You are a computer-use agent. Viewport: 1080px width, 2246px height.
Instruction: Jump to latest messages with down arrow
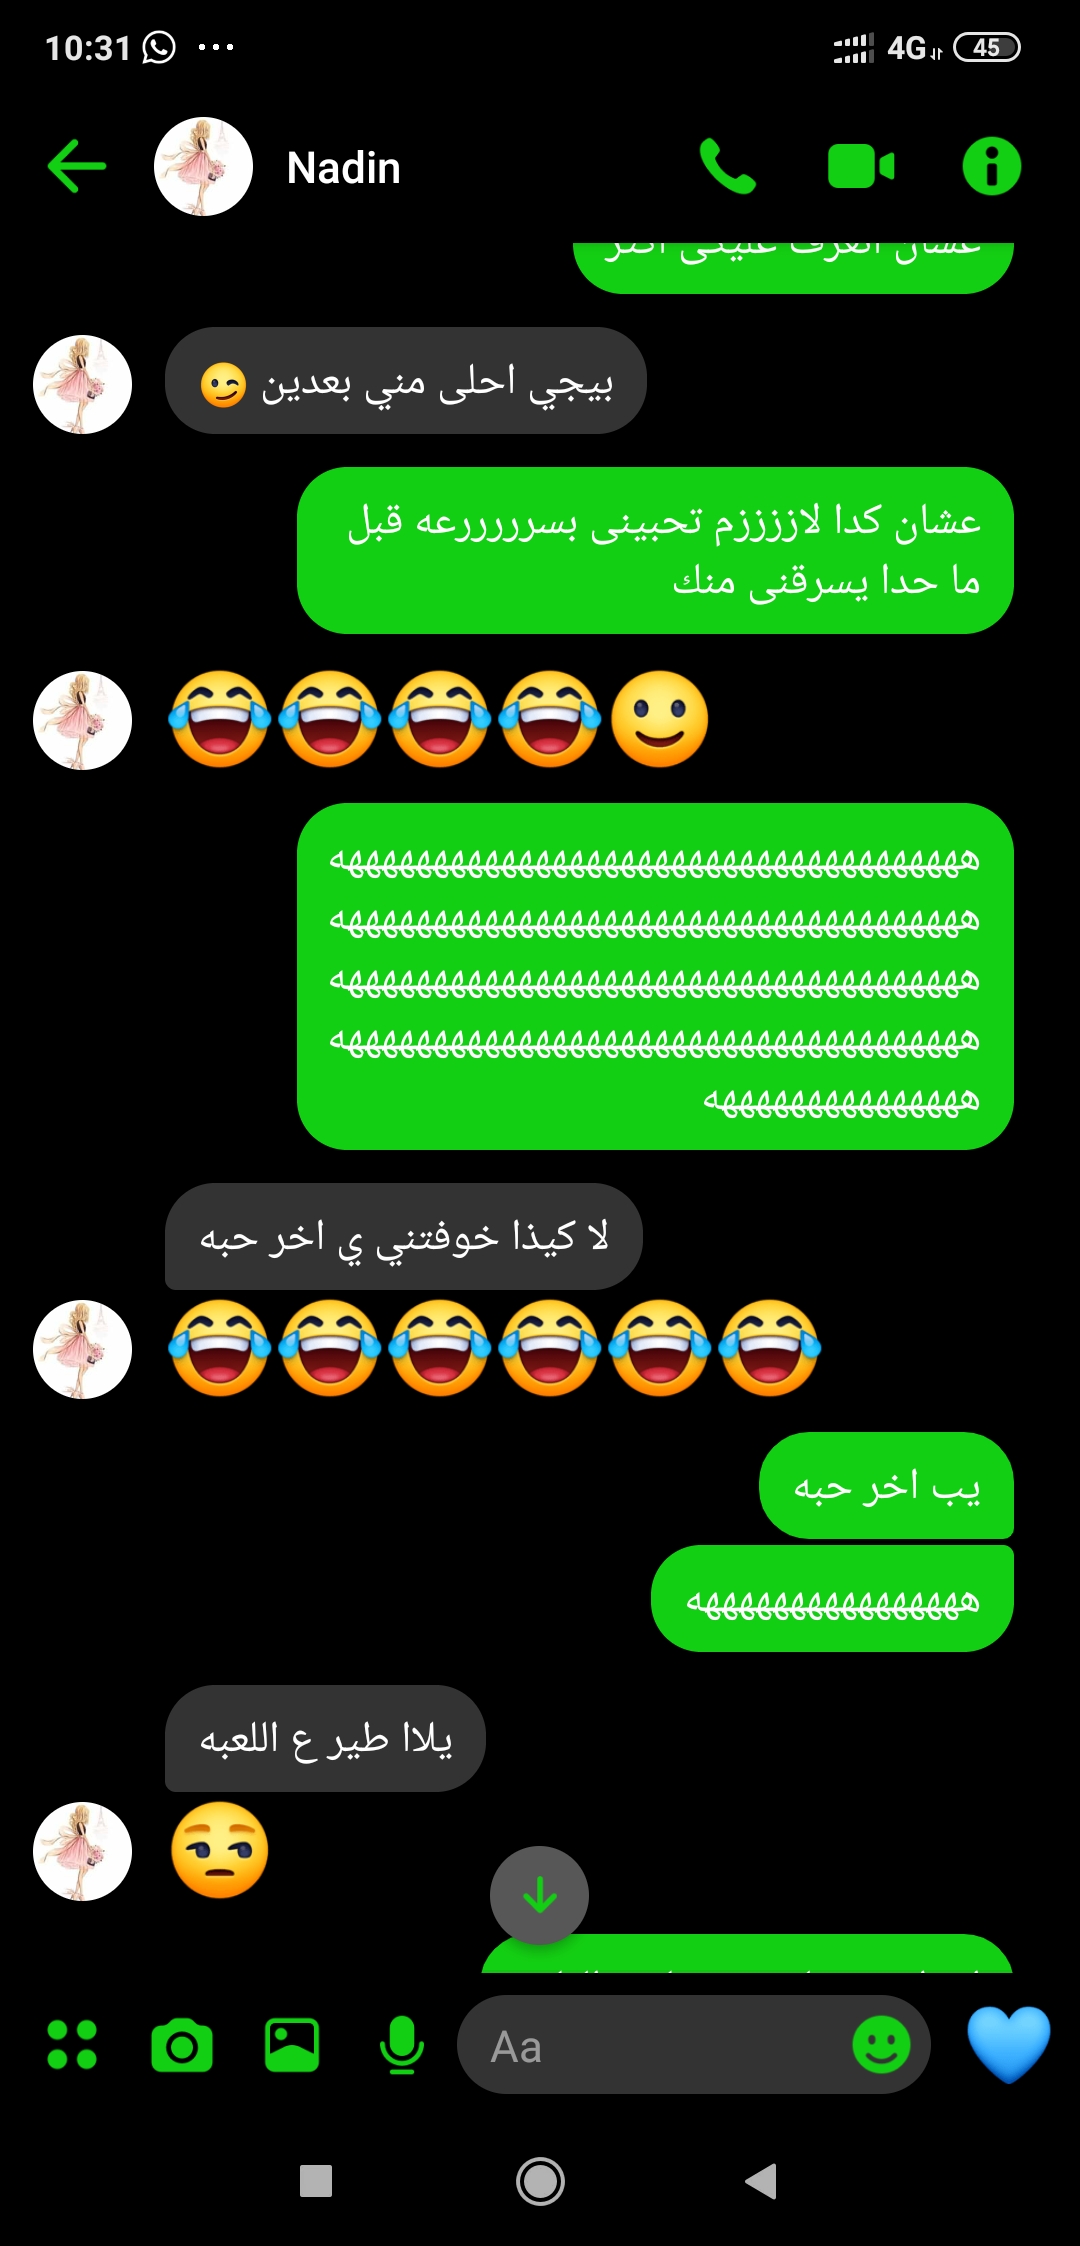539,1895
